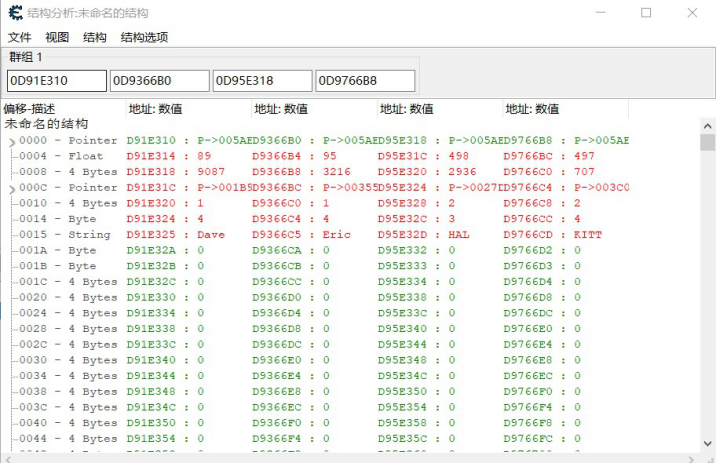Click the float value 498
The height and width of the screenshot is (464, 717).
pyautogui.click(x=459, y=156)
